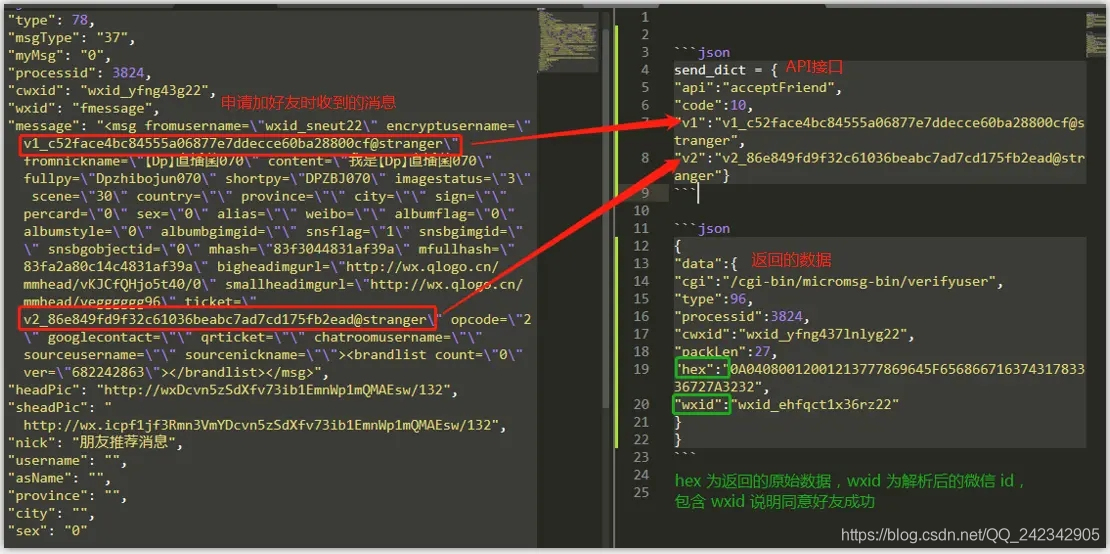Click the "message": "<msg fromusername line
The image size is (1110, 554).
(x=270, y=126)
